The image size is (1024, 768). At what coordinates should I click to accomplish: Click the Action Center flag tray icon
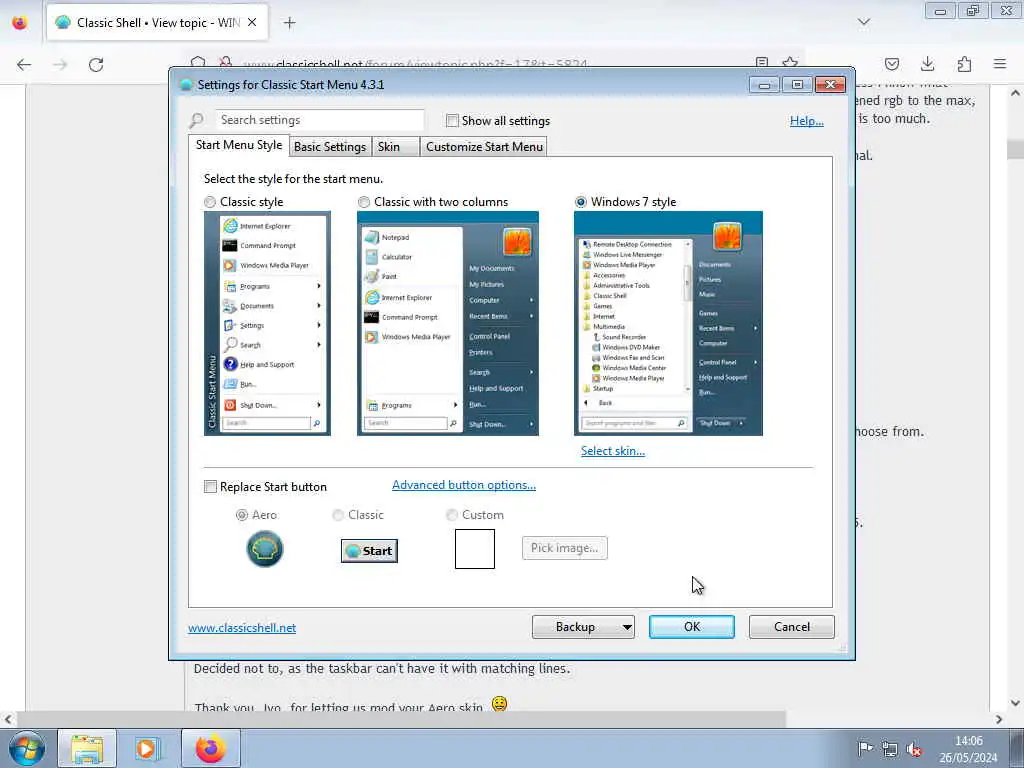tap(865, 748)
